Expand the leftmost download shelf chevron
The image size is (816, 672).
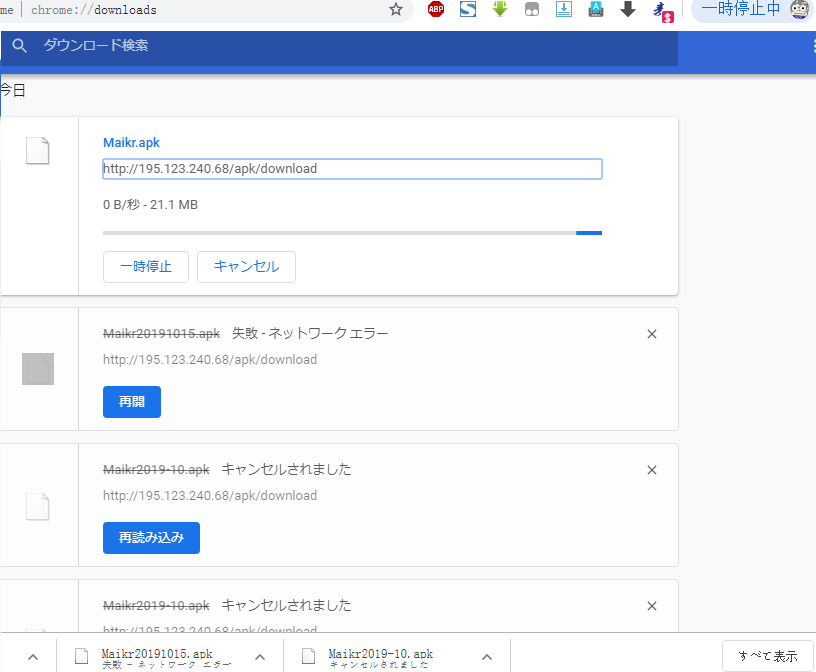[33, 657]
